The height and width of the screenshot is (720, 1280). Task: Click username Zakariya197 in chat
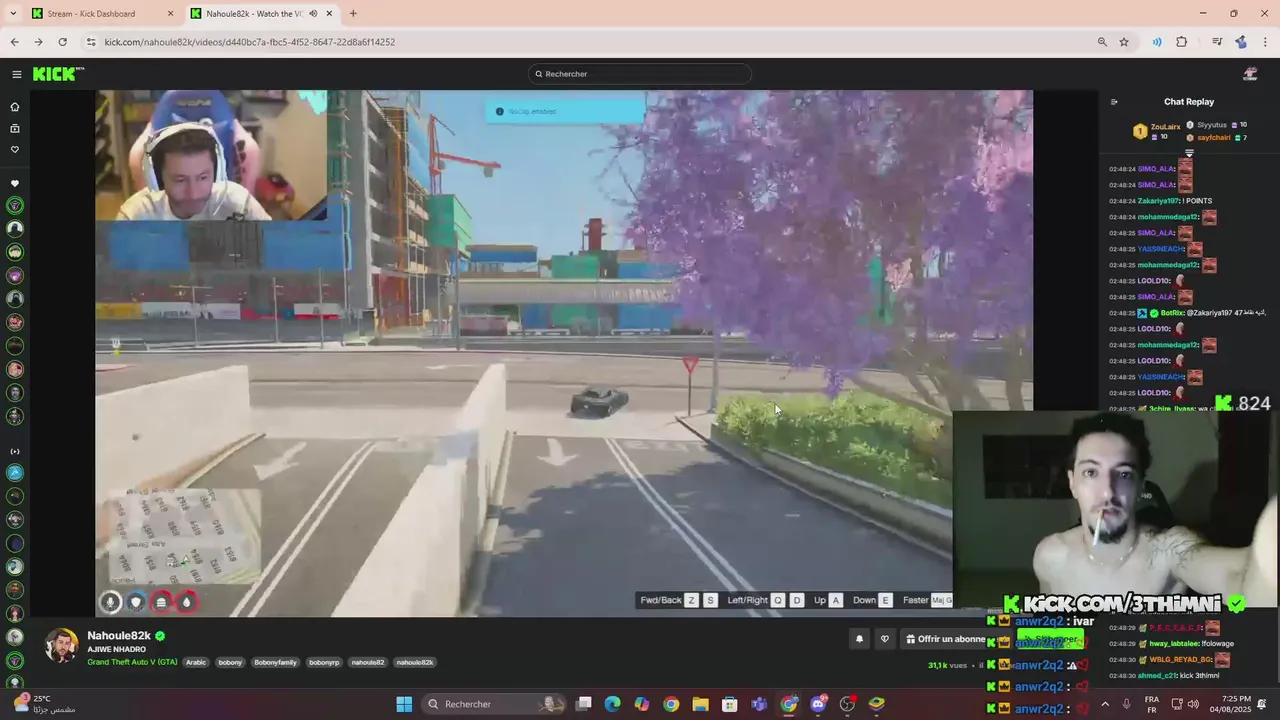[1158, 201]
